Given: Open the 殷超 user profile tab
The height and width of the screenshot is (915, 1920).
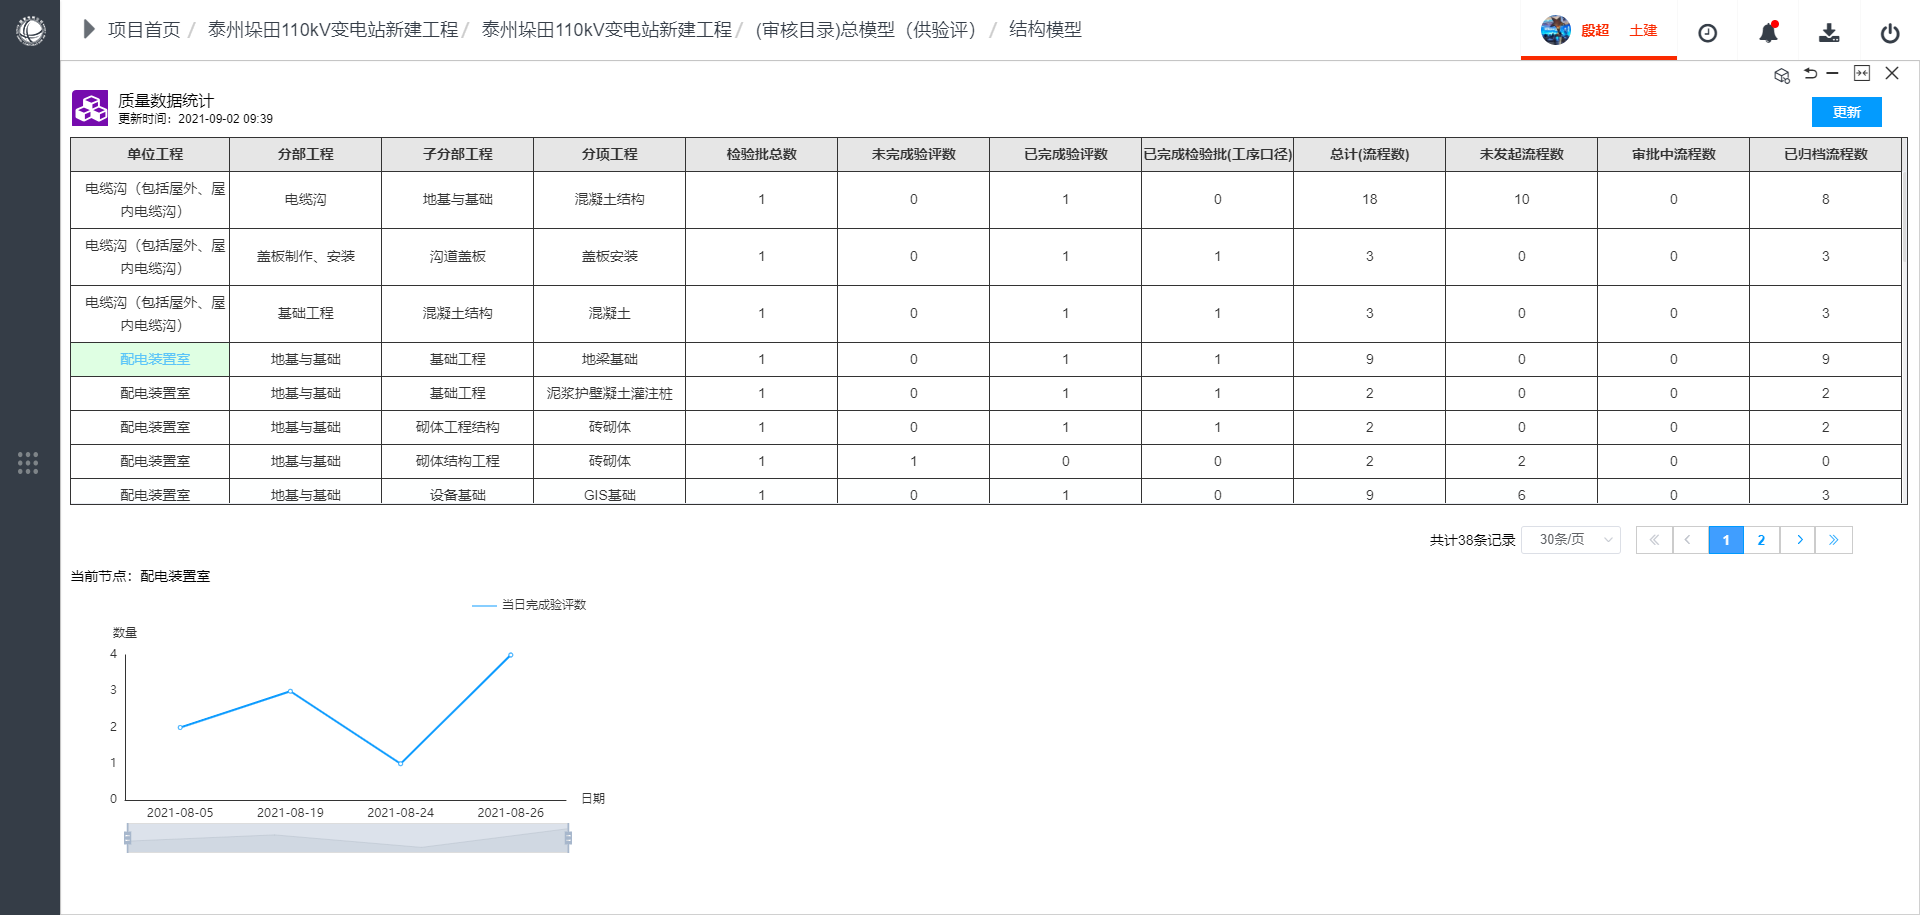Looking at the screenshot, I should pyautogui.click(x=1596, y=31).
